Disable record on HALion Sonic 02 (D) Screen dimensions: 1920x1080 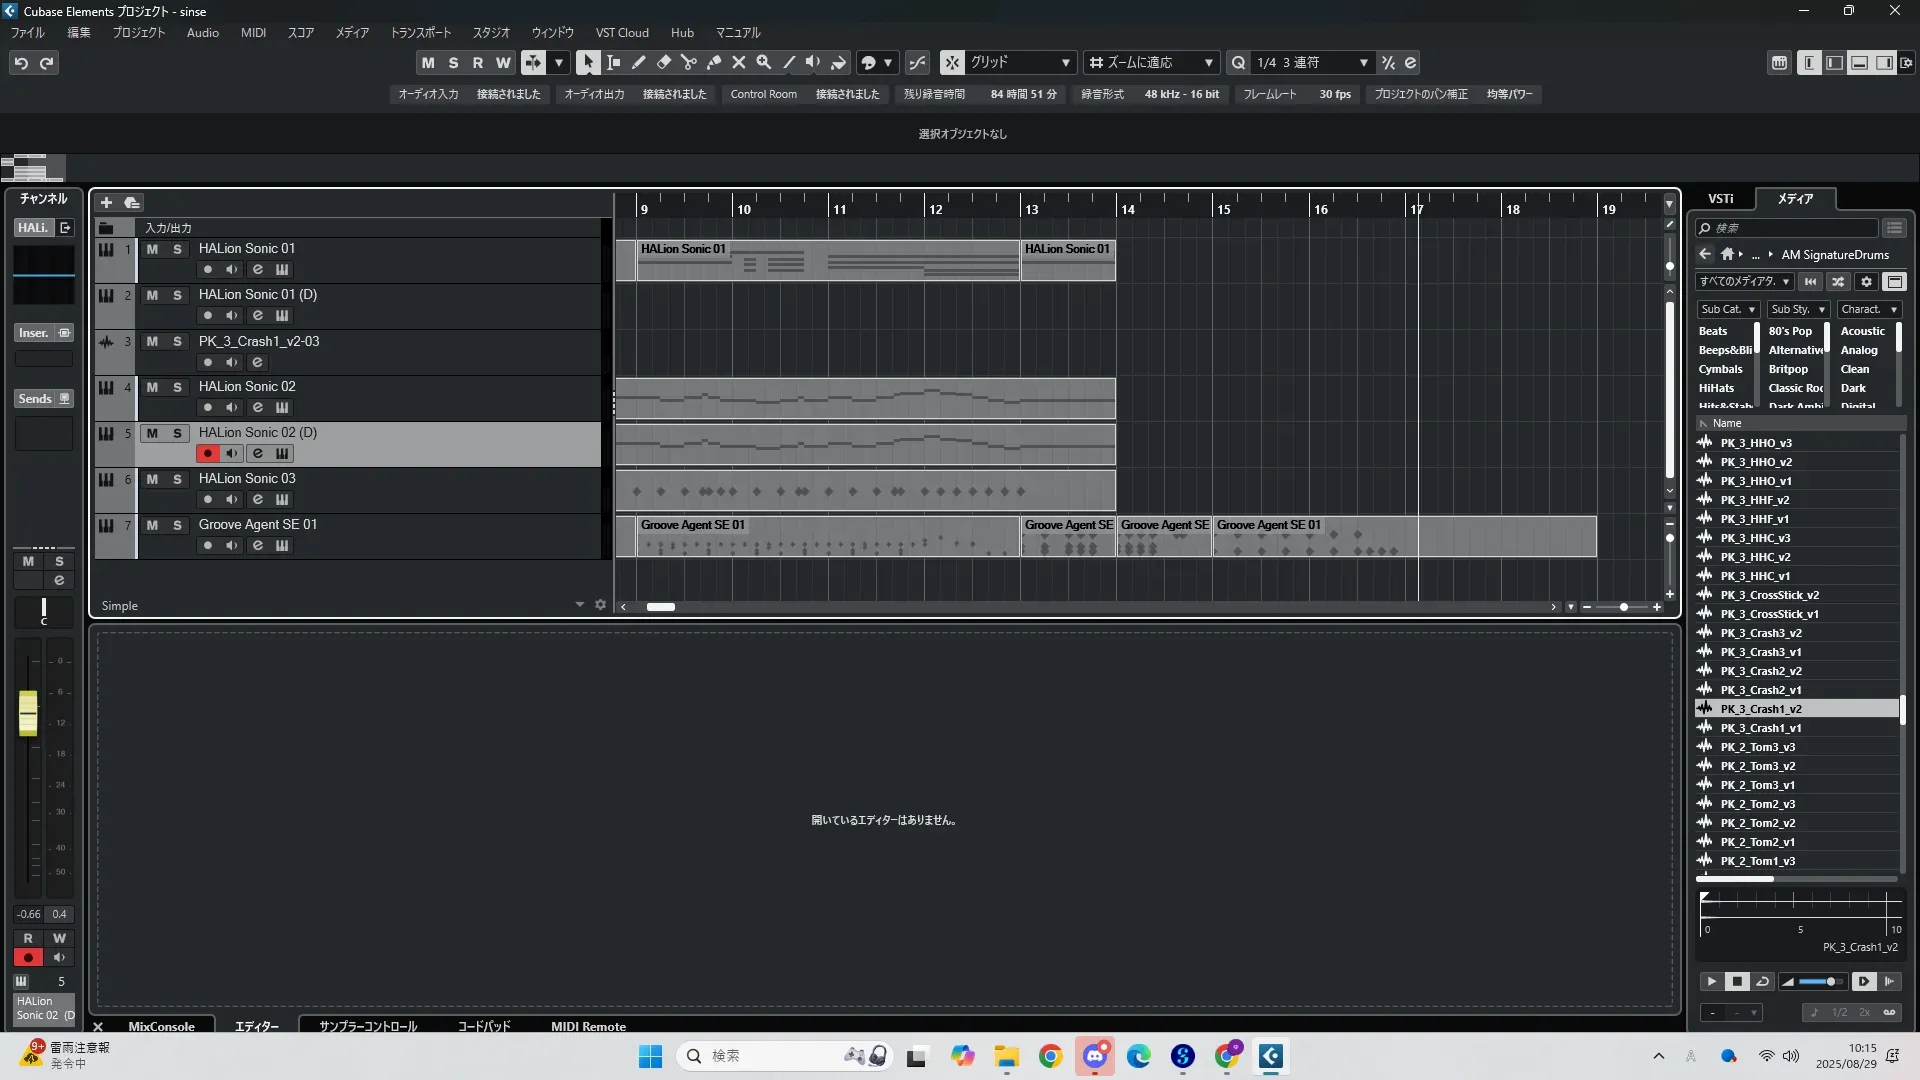pyautogui.click(x=207, y=453)
